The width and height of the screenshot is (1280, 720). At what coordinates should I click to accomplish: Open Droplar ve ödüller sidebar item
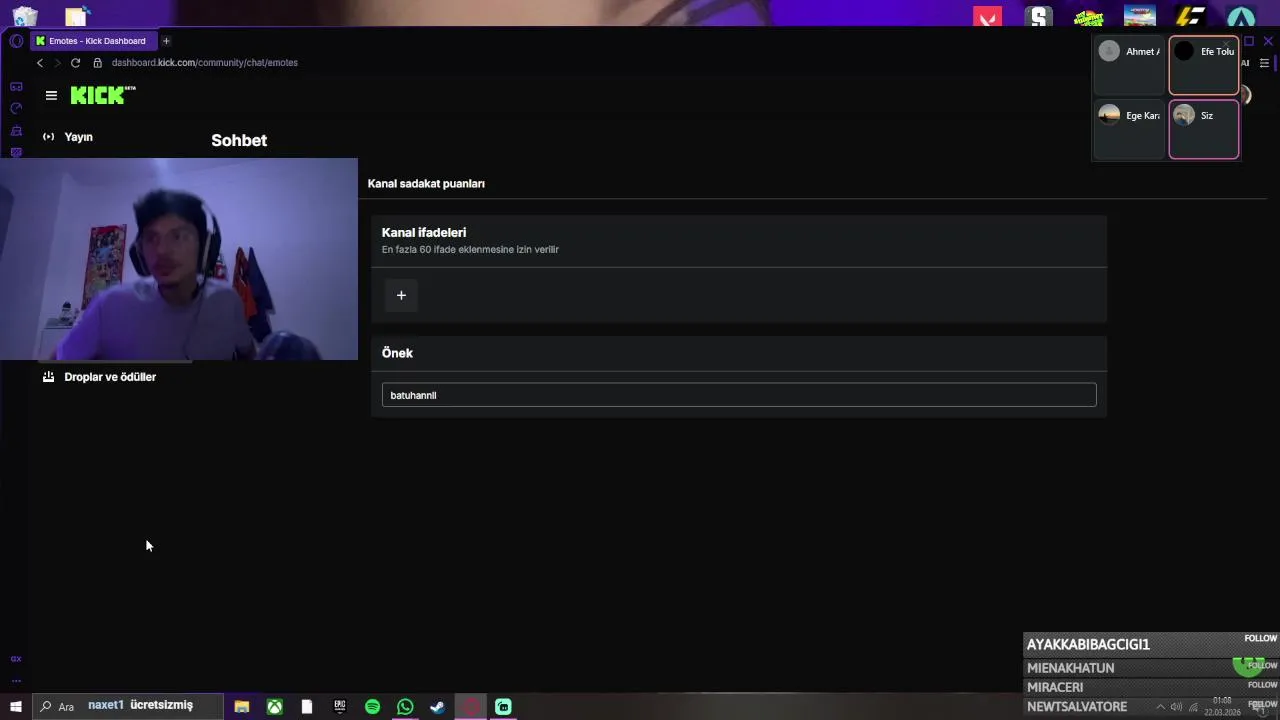coord(99,377)
